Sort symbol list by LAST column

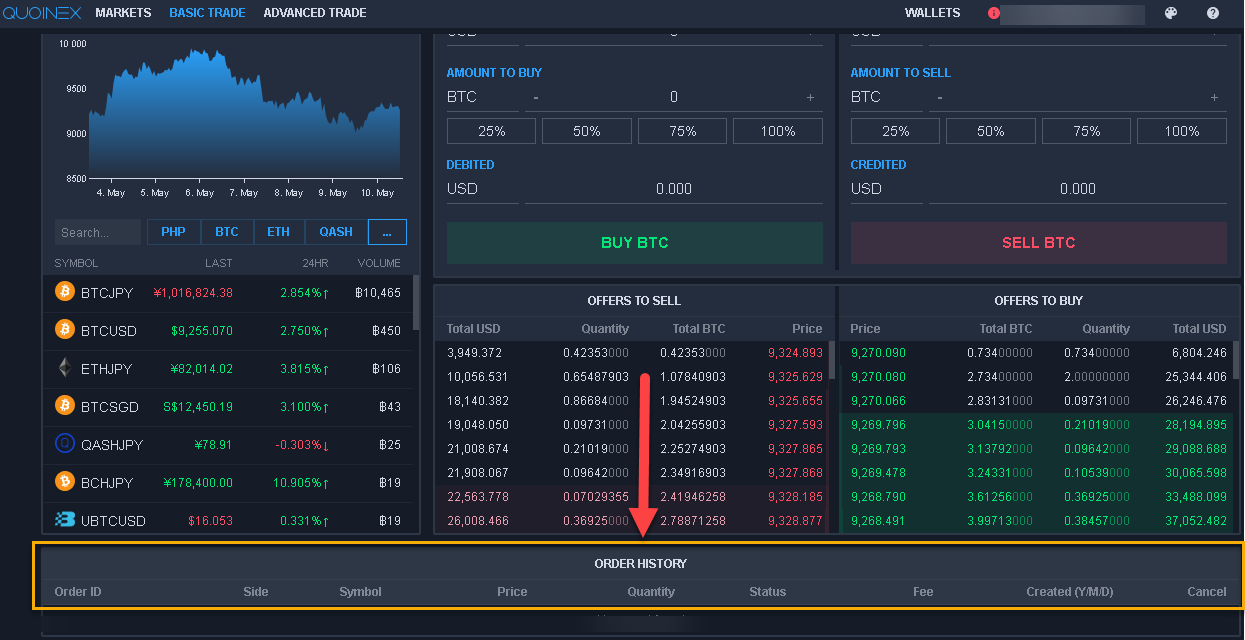[218, 263]
